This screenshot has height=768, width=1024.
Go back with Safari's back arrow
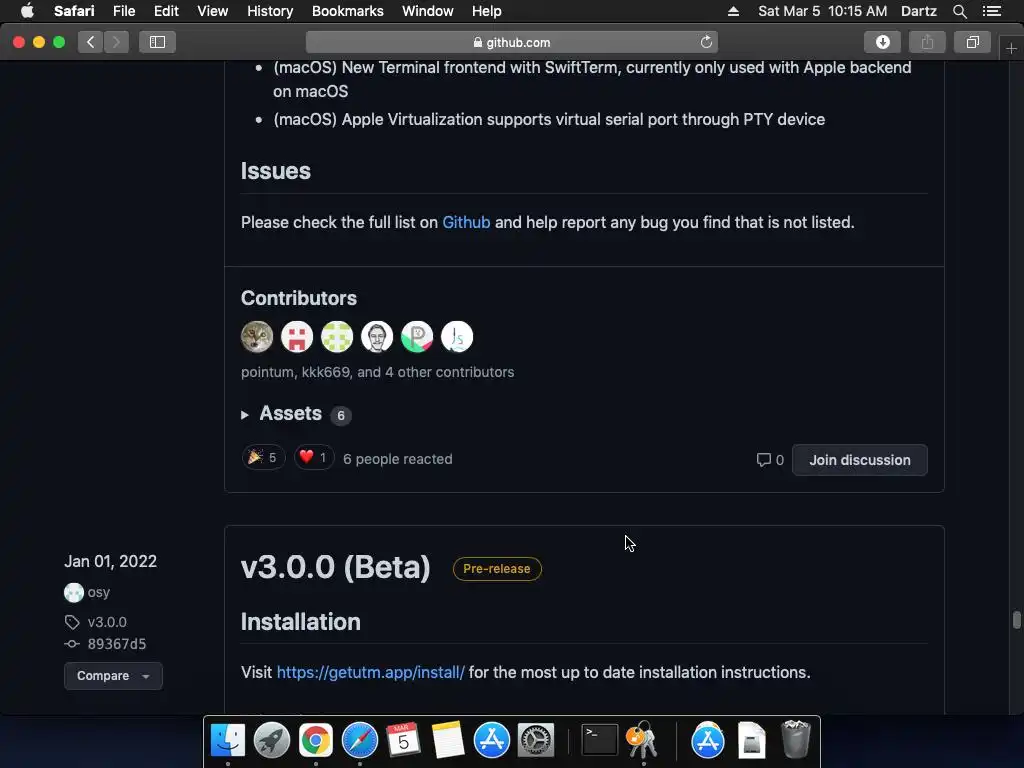91,42
